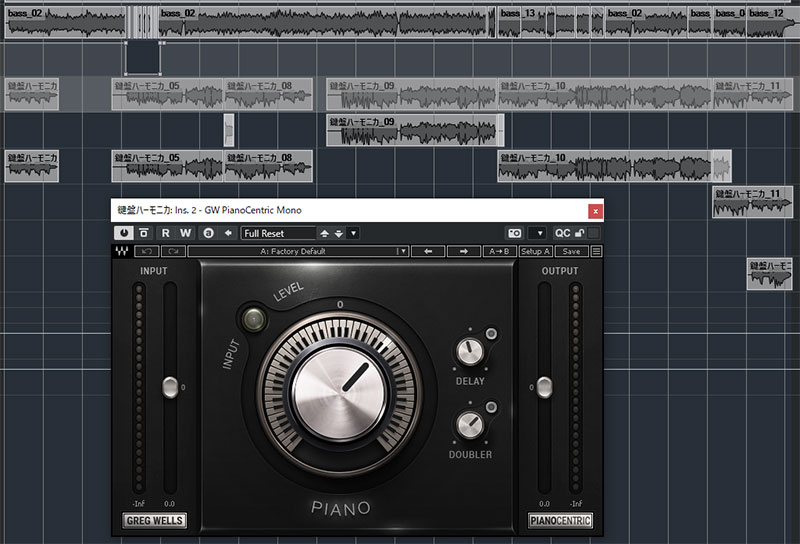Select 鍵盤ハーモニカ_11 clip on upper track

(x=753, y=94)
